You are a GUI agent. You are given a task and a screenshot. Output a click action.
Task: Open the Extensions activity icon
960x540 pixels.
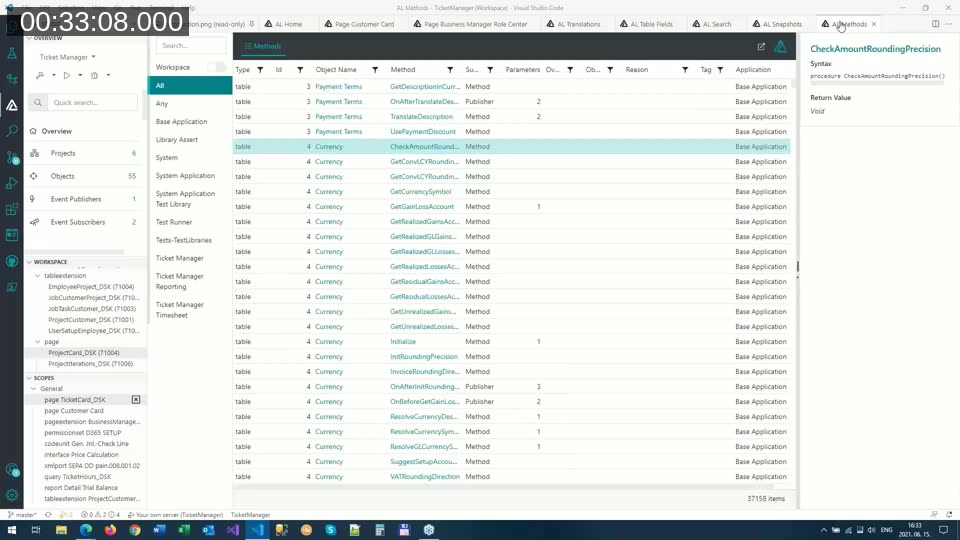coord(12,209)
